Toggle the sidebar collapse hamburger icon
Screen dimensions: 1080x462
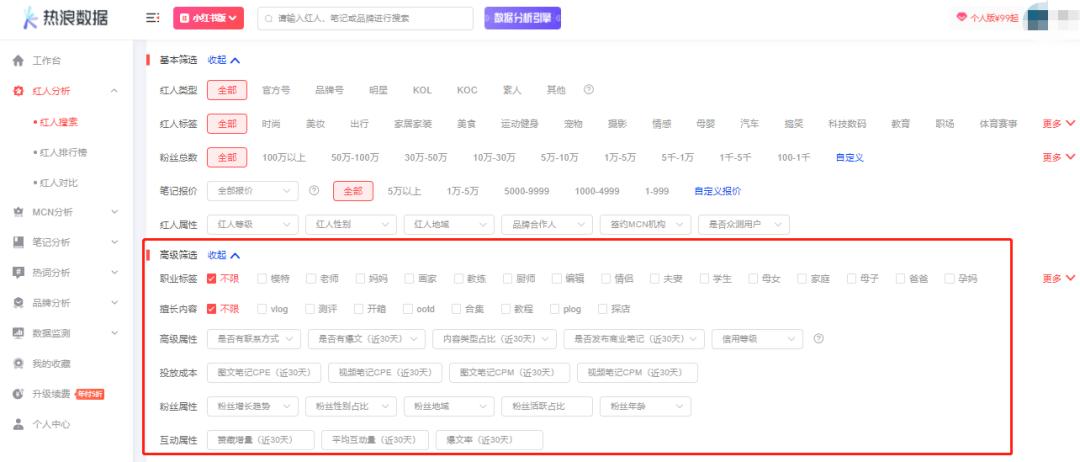[x=152, y=18]
